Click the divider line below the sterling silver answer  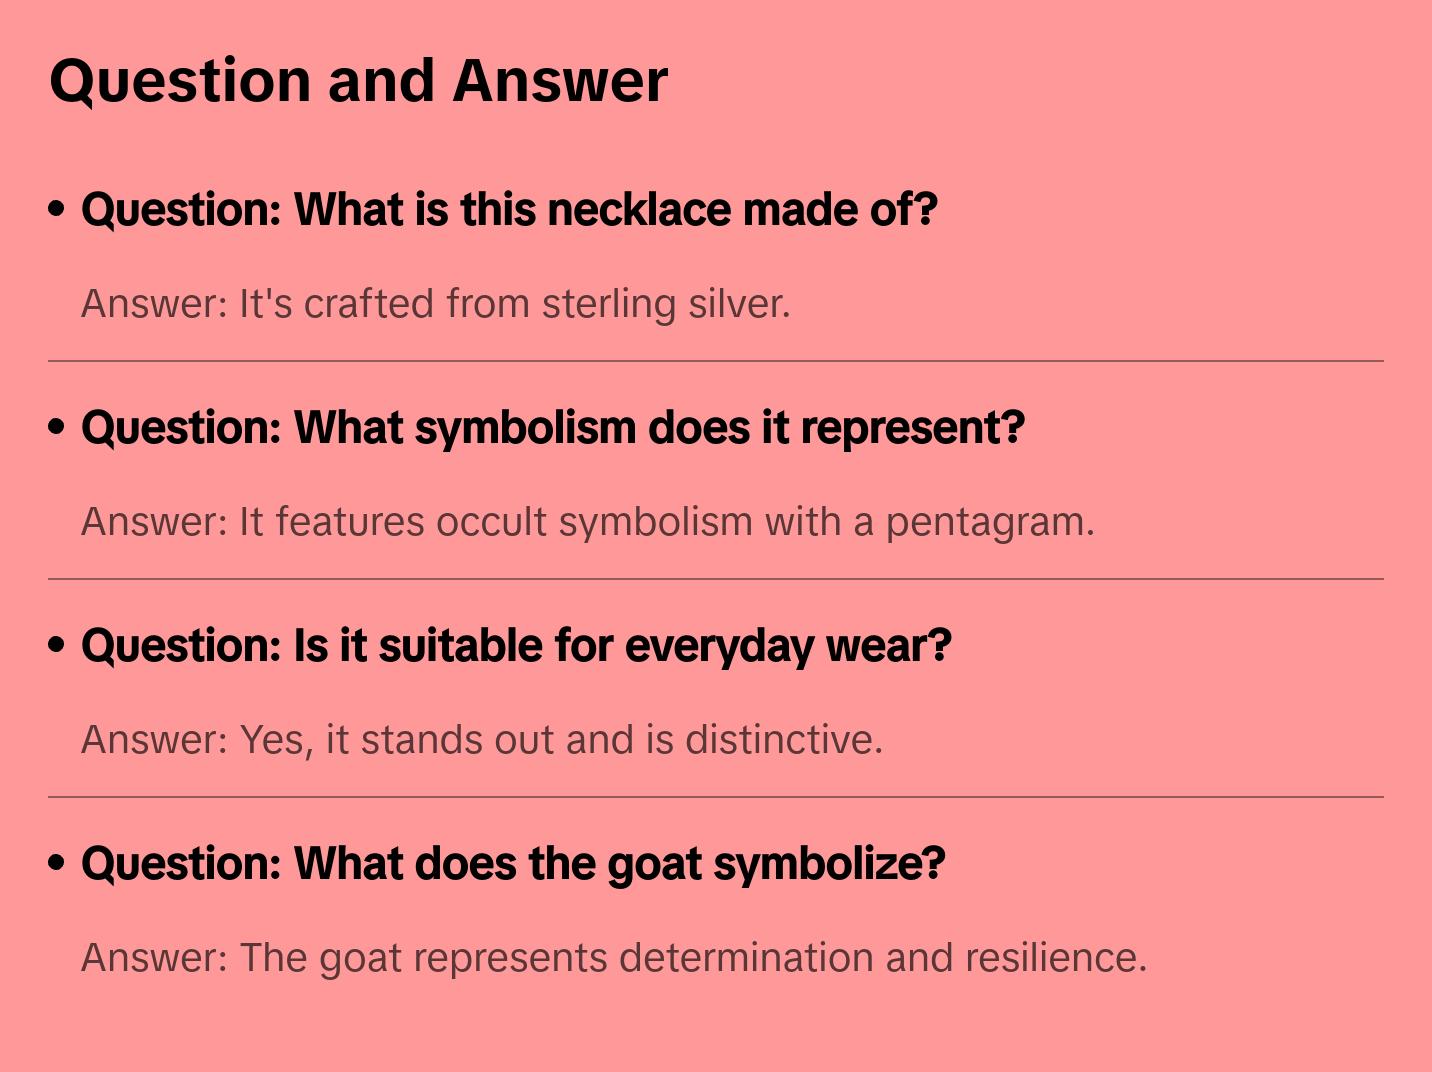tap(716, 361)
